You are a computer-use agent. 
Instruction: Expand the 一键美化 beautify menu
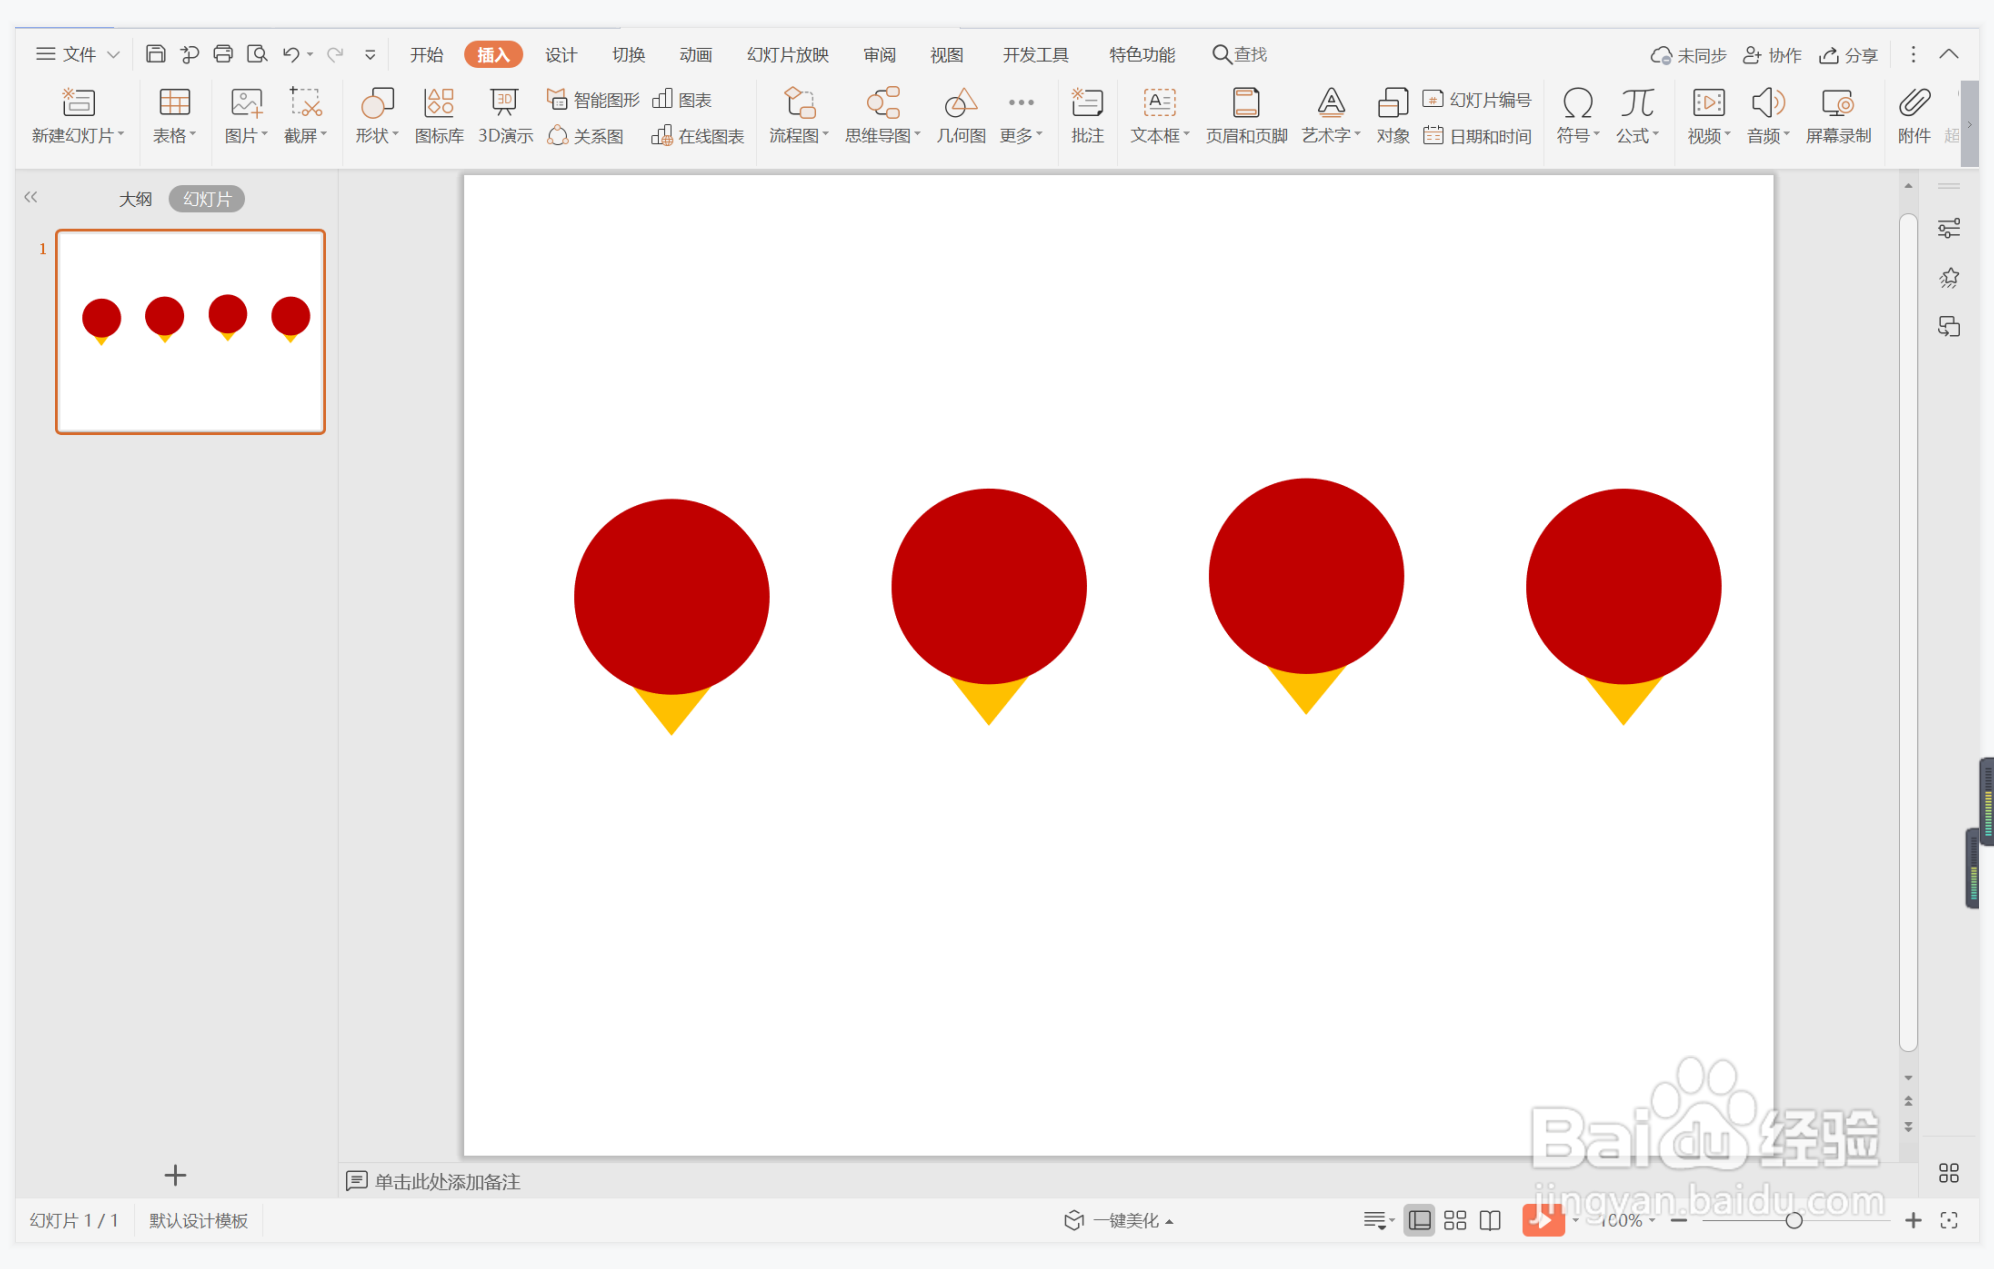pyautogui.click(x=1118, y=1220)
